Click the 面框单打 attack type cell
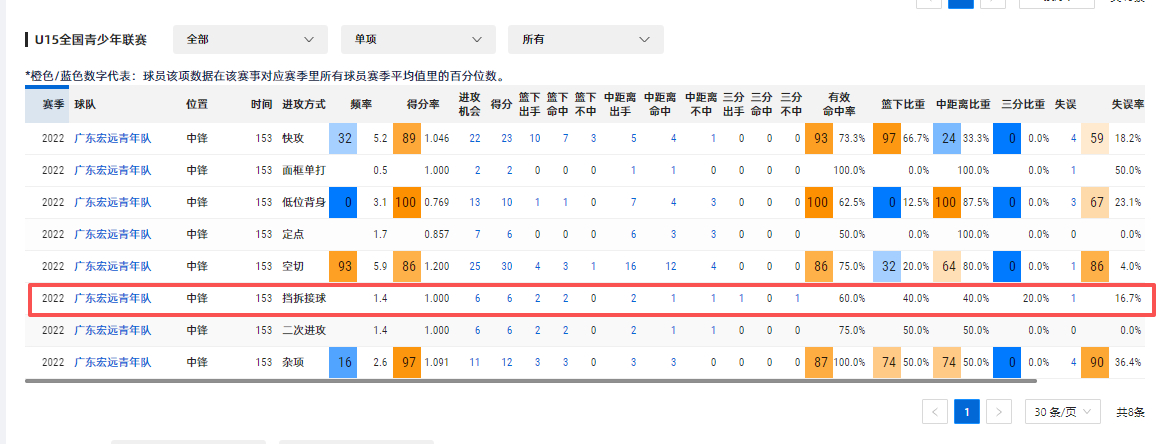1162x444 pixels. (x=304, y=170)
